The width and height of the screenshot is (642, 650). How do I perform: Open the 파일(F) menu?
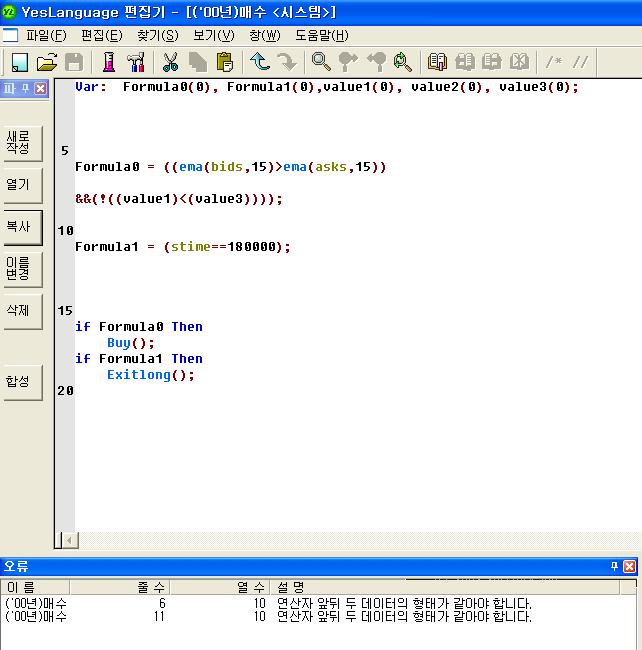pos(46,35)
